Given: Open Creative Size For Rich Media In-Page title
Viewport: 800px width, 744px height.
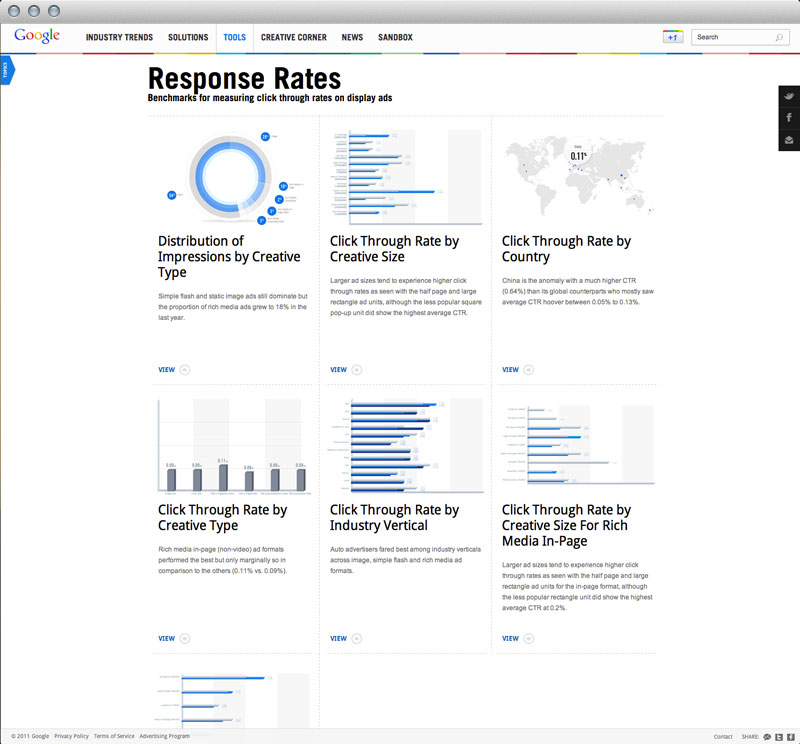Looking at the screenshot, I should pos(566,526).
